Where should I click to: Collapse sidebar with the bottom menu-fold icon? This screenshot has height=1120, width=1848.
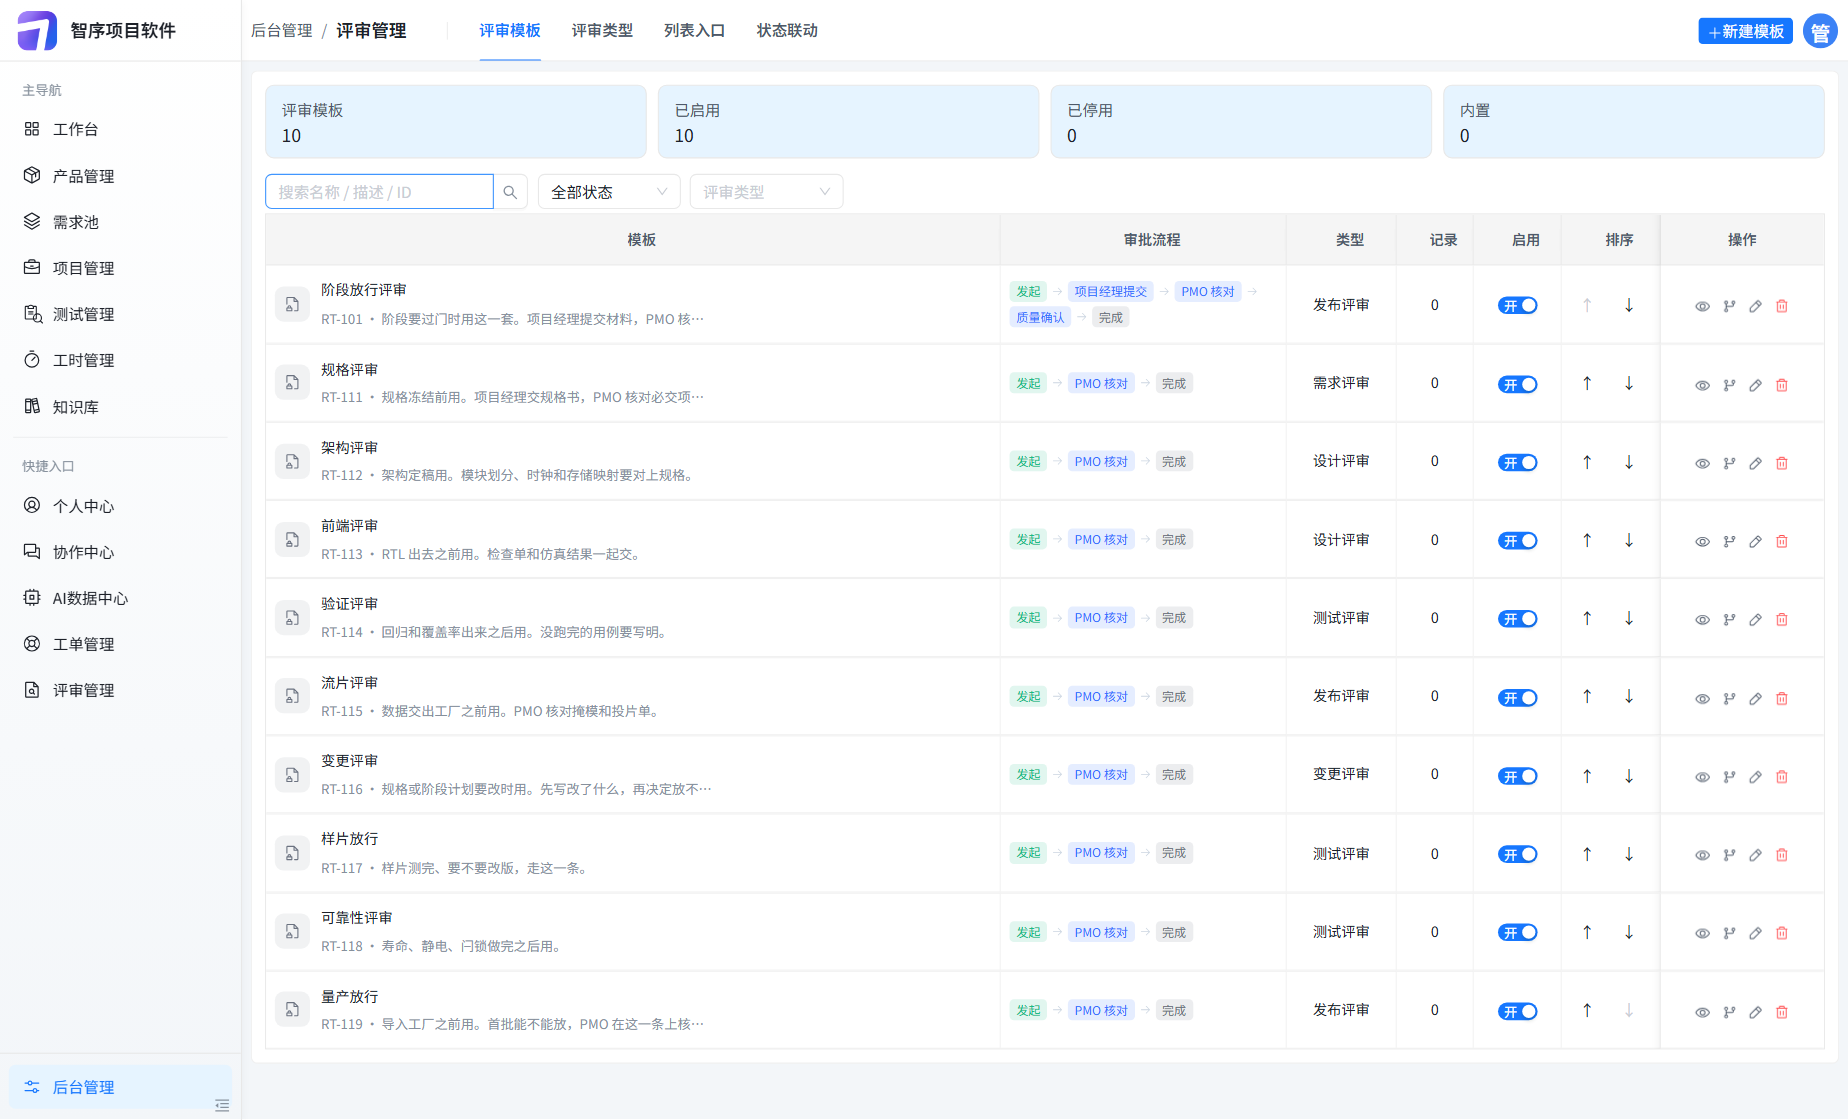222,1105
